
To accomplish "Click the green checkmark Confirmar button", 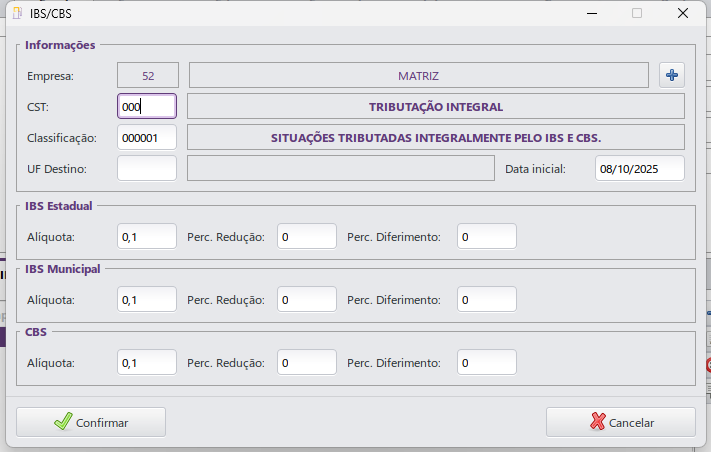I will [91, 422].
